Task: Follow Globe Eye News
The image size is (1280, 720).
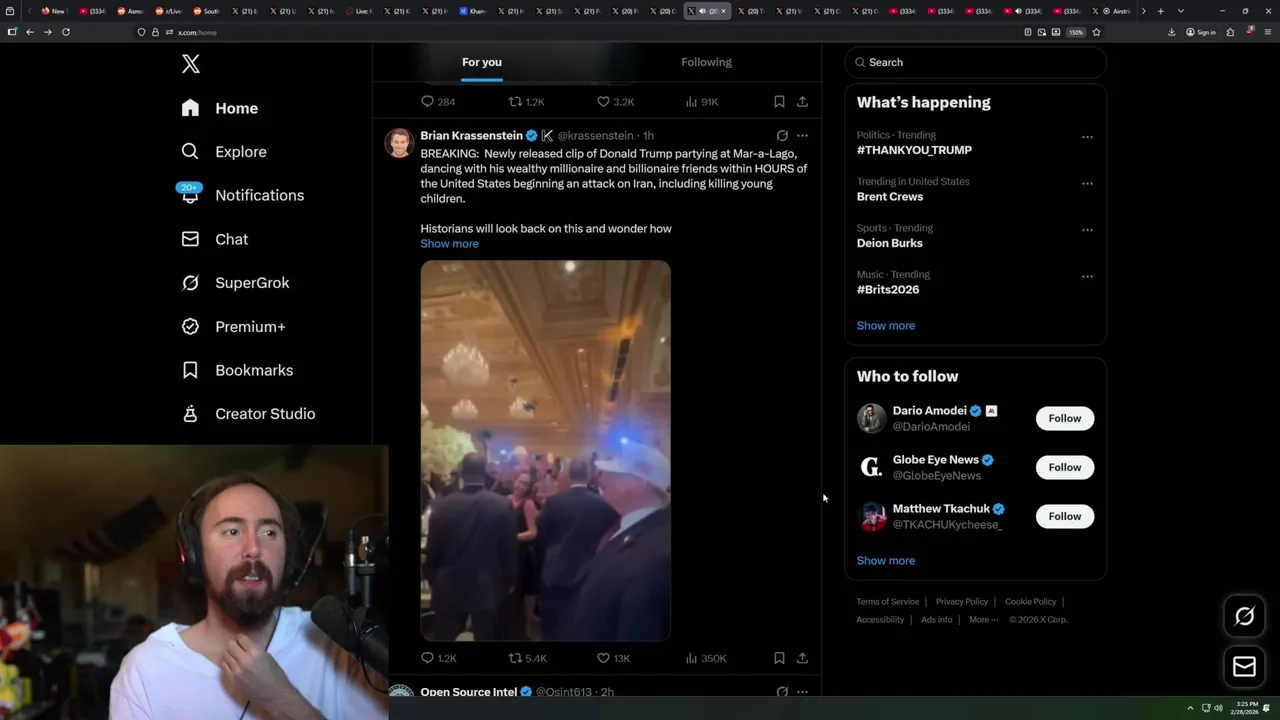Action: coord(1064,467)
